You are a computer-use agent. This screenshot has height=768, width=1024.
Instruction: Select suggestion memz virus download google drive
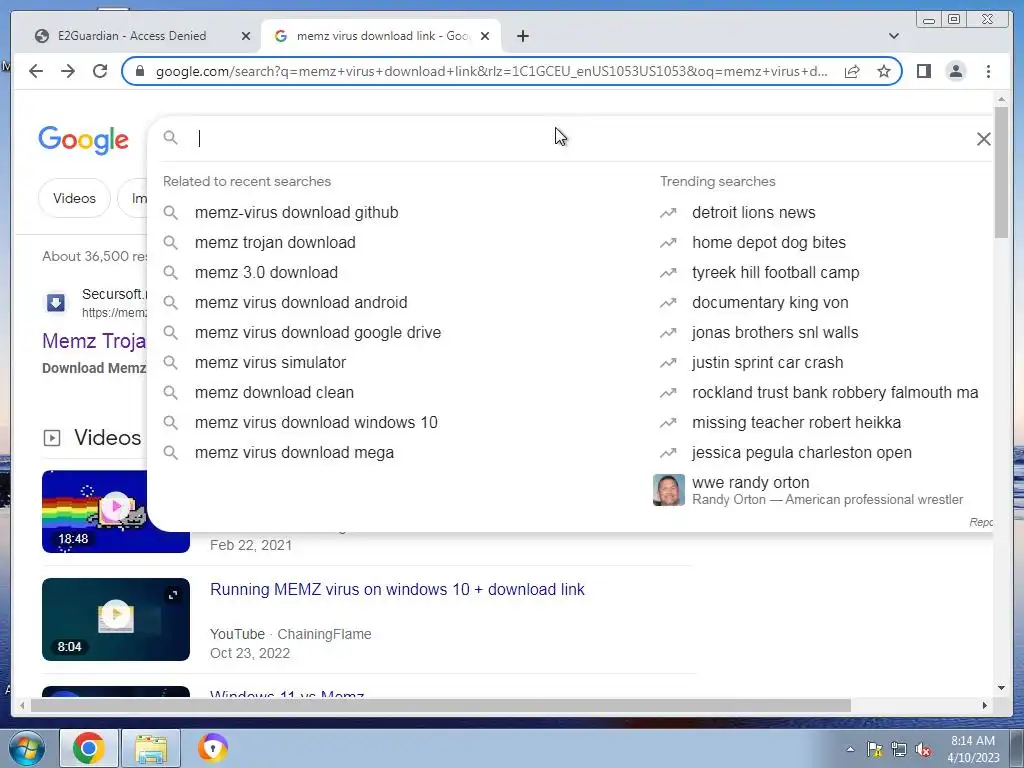(x=317, y=332)
